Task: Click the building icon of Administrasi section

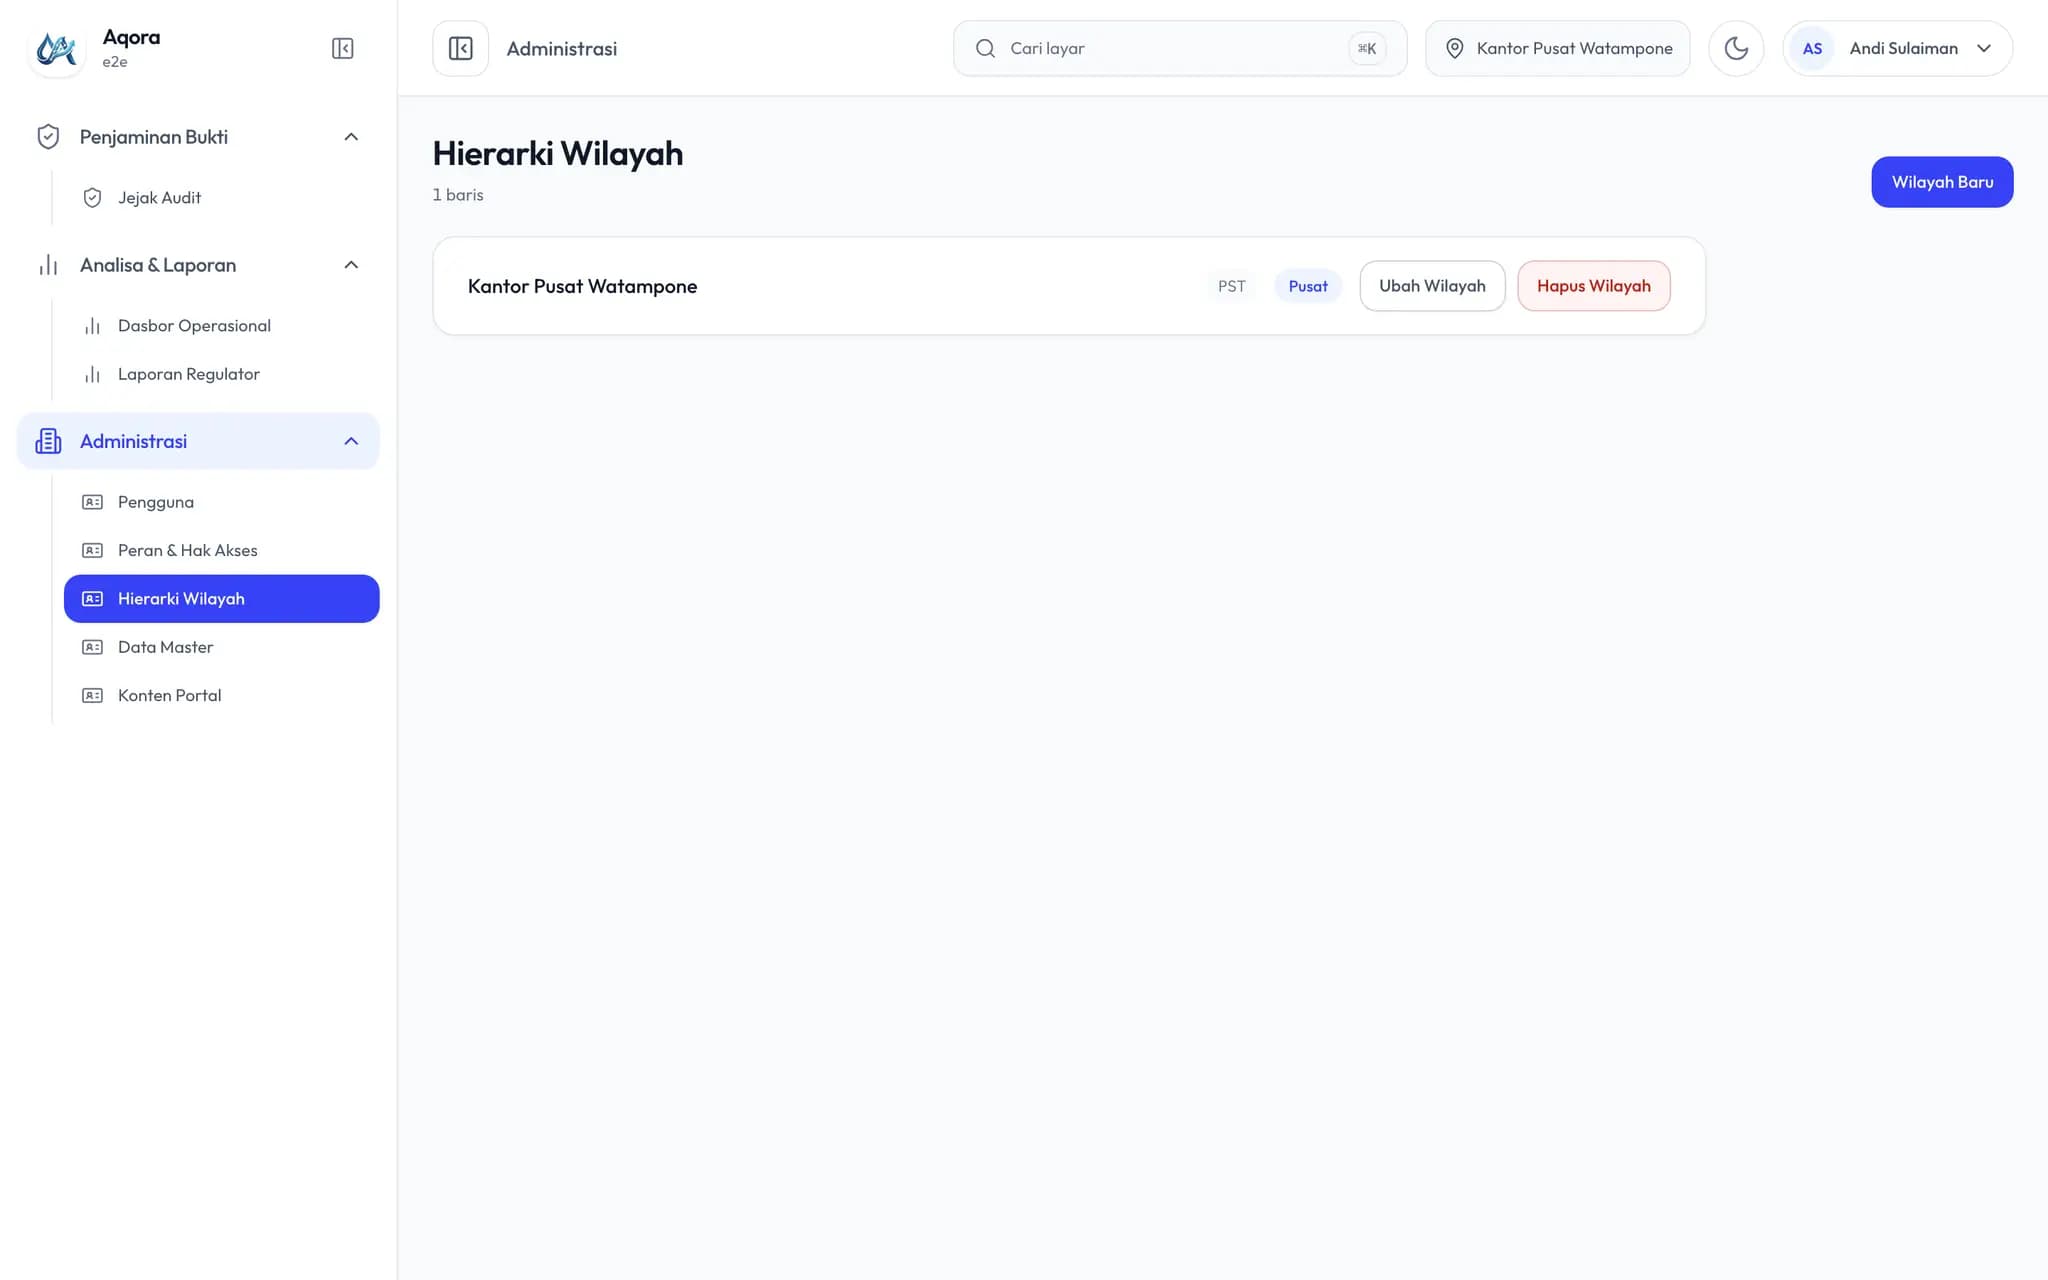Action: click(48, 441)
